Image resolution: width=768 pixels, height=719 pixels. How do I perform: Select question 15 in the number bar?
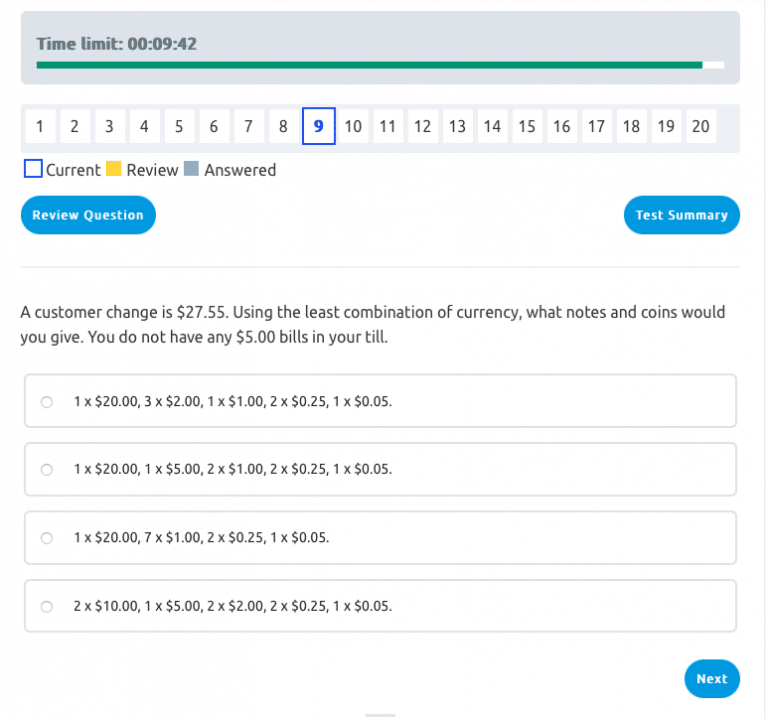pyautogui.click(x=527, y=127)
